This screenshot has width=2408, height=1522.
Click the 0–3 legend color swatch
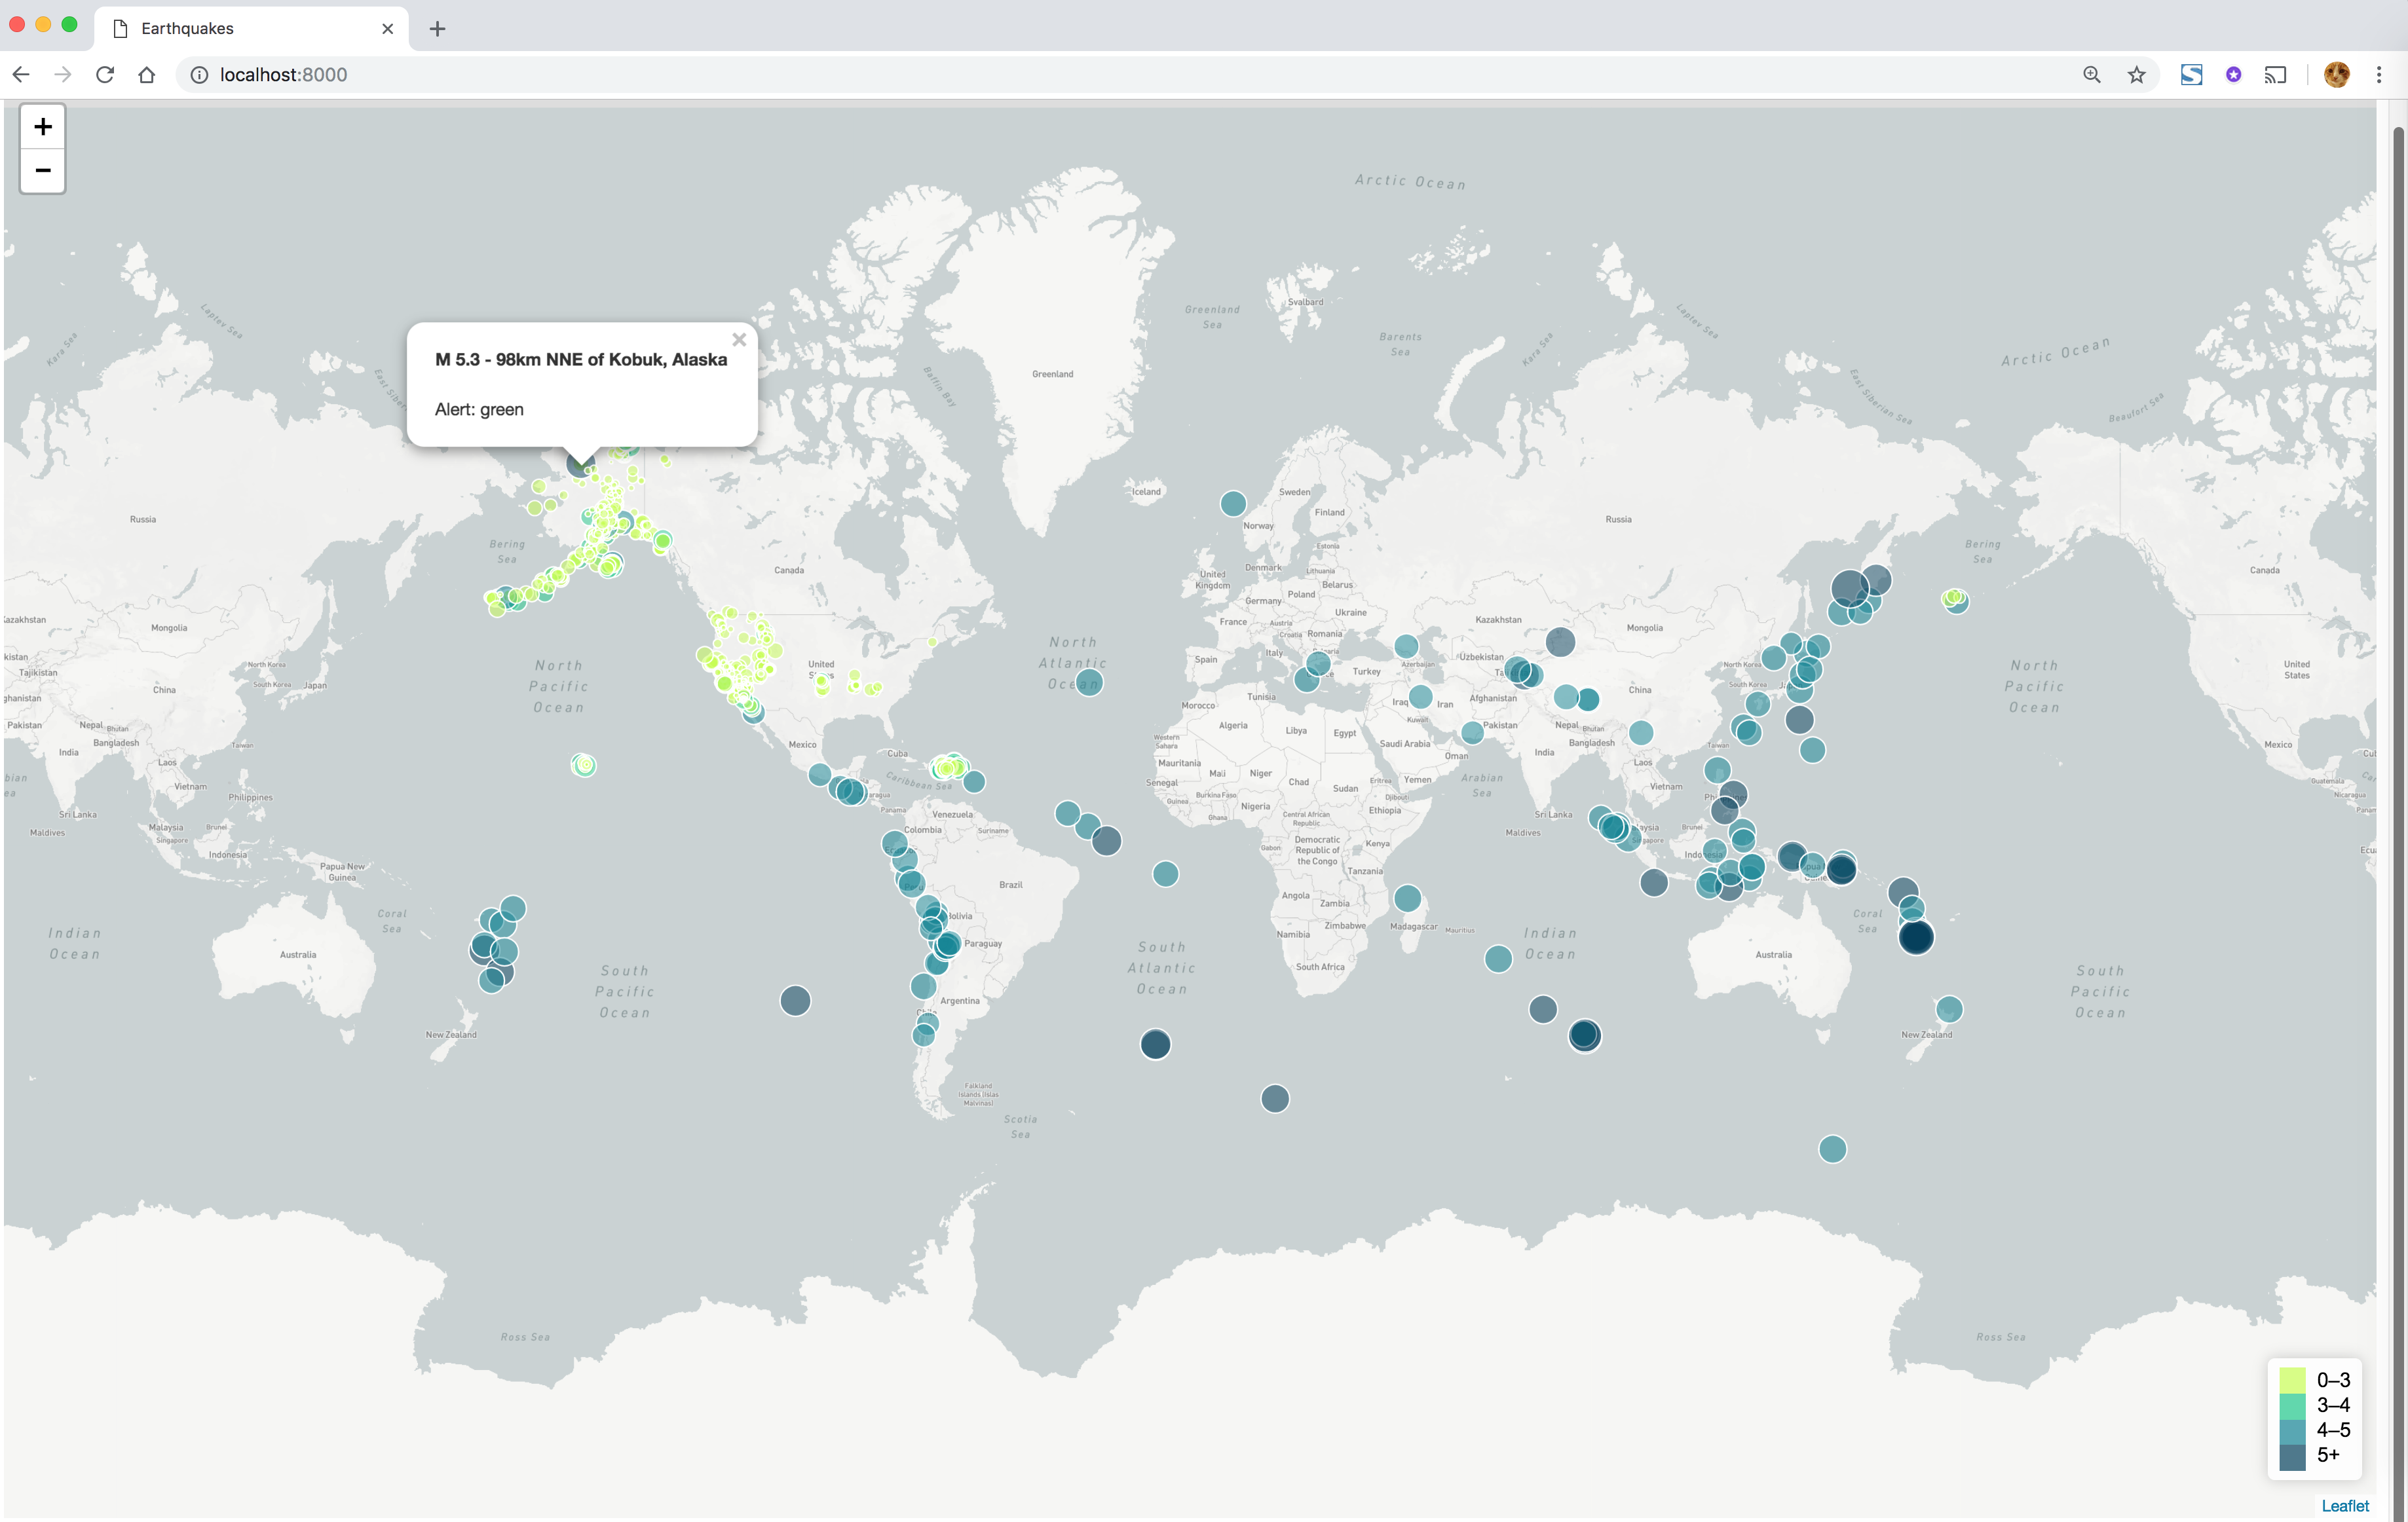pyautogui.click(x=2292, y=1381)
